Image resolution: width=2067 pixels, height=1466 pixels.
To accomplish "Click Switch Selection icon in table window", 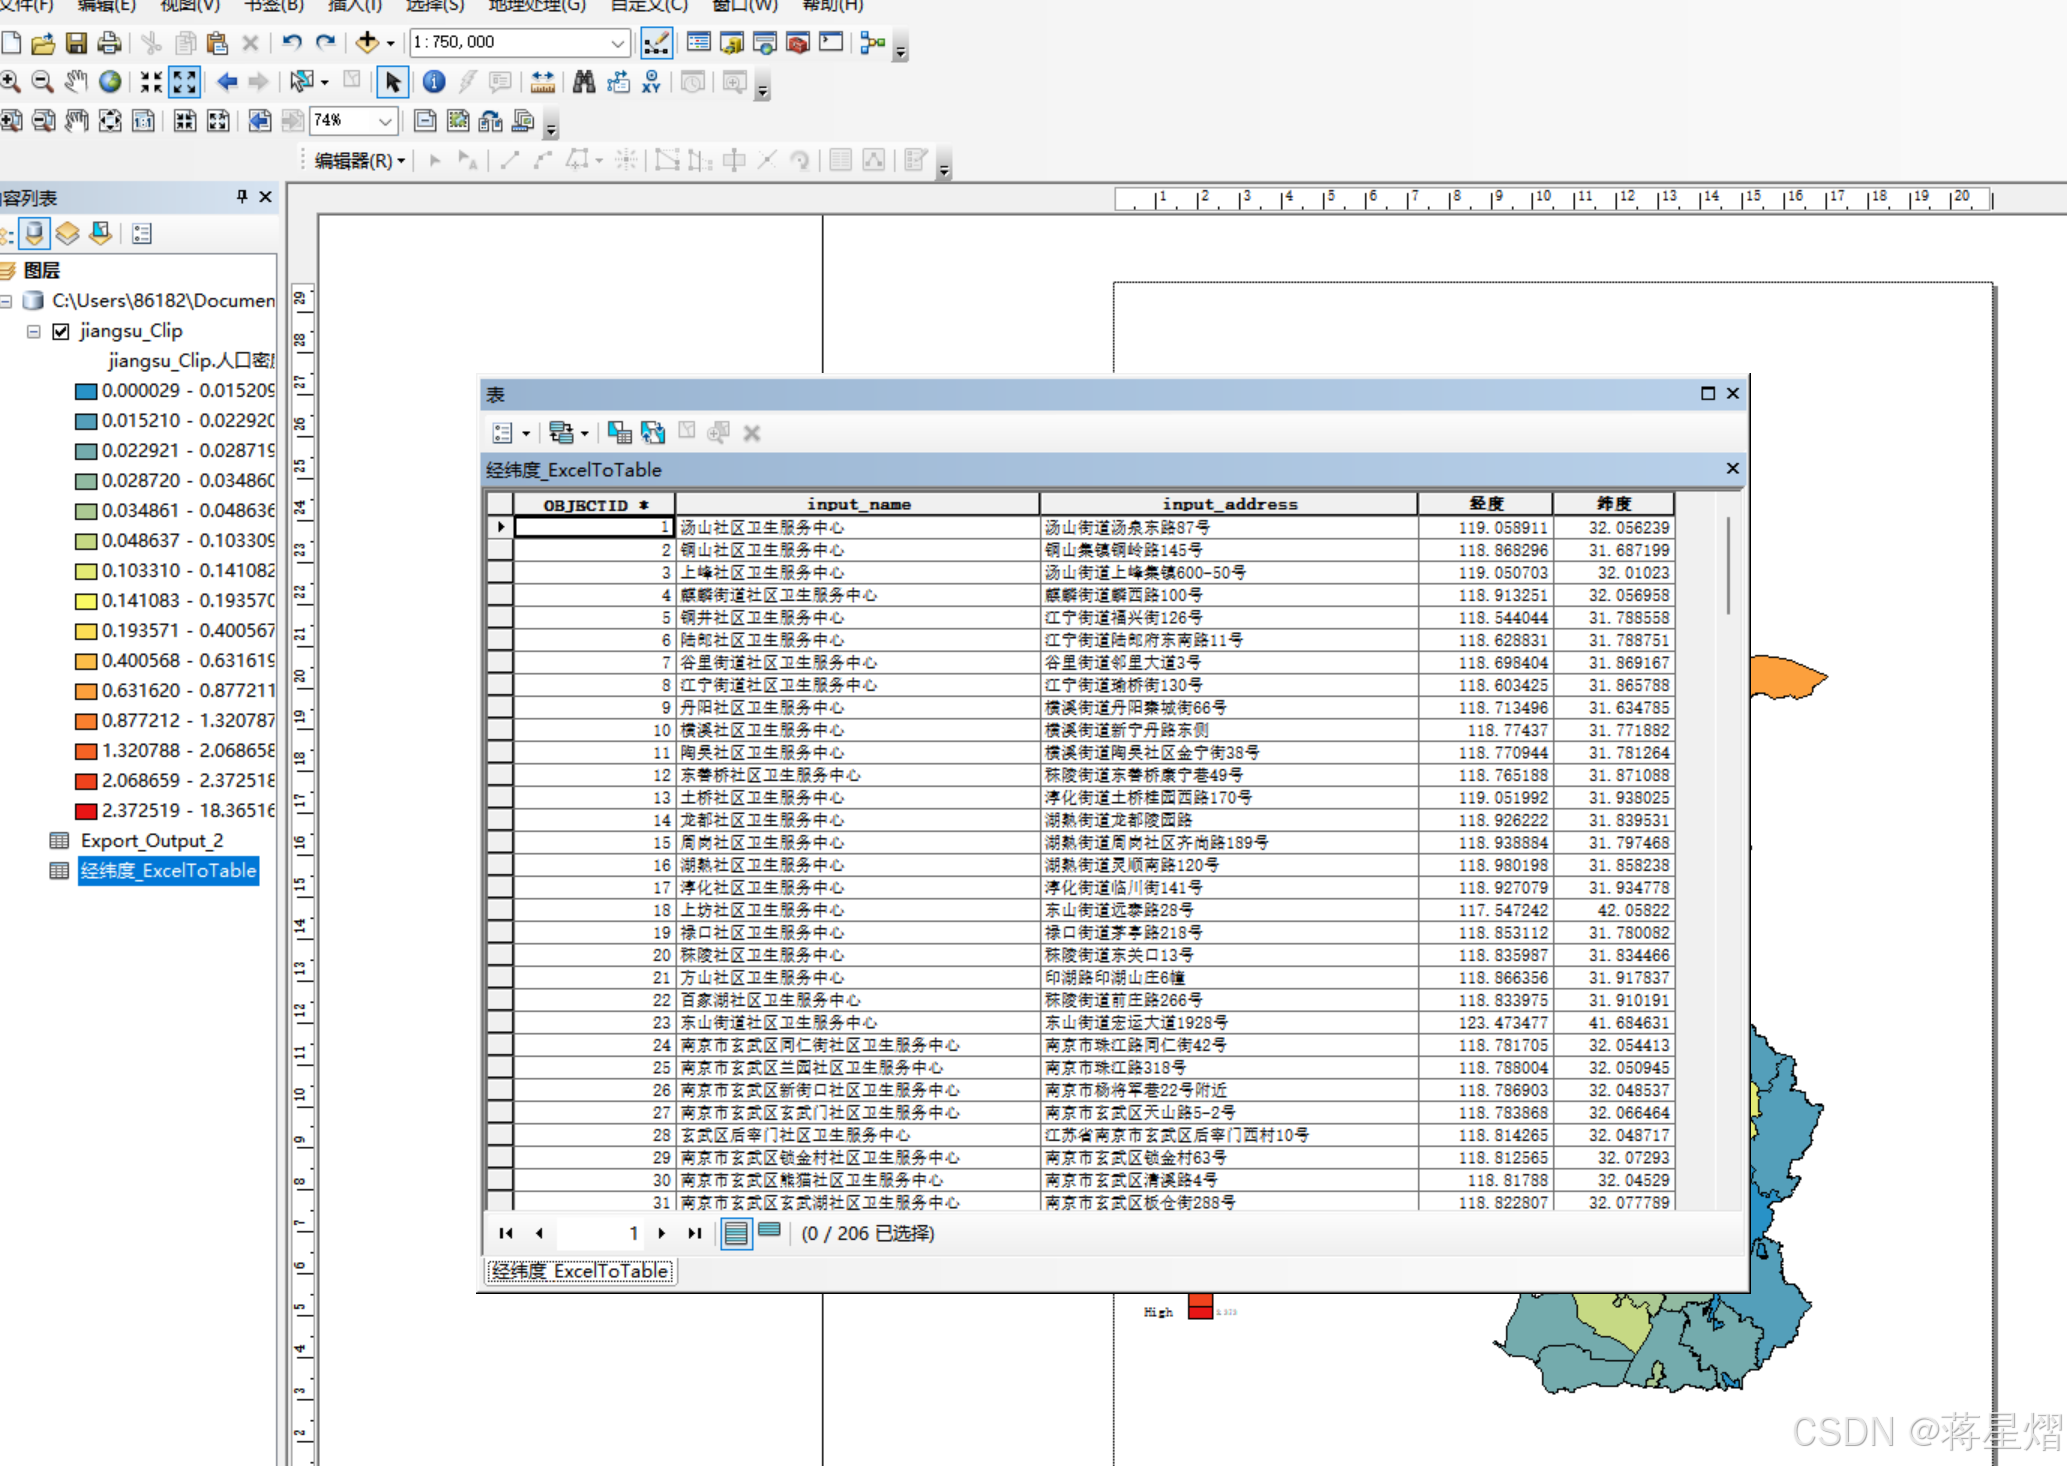I will click(653, 432).
